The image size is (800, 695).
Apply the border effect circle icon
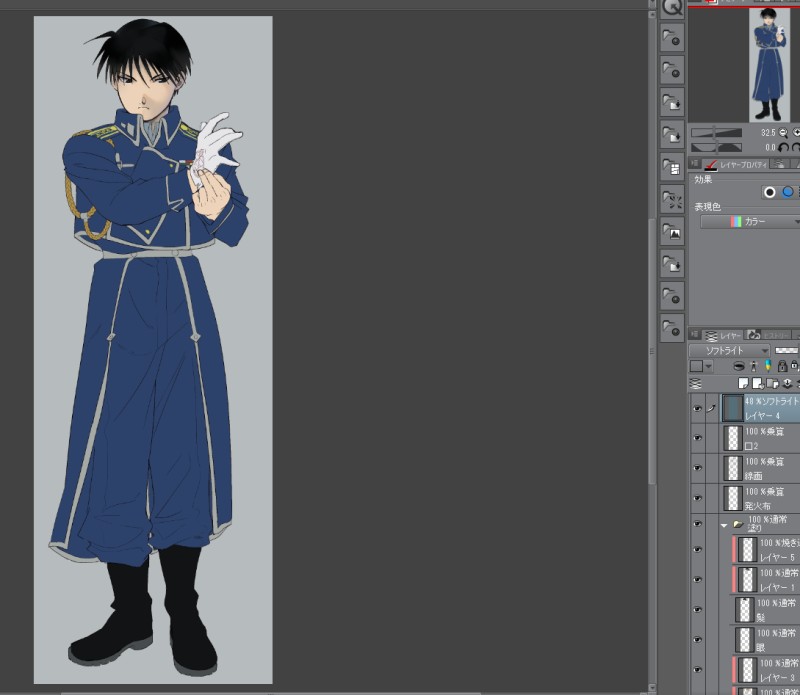(x=769, y=192)
